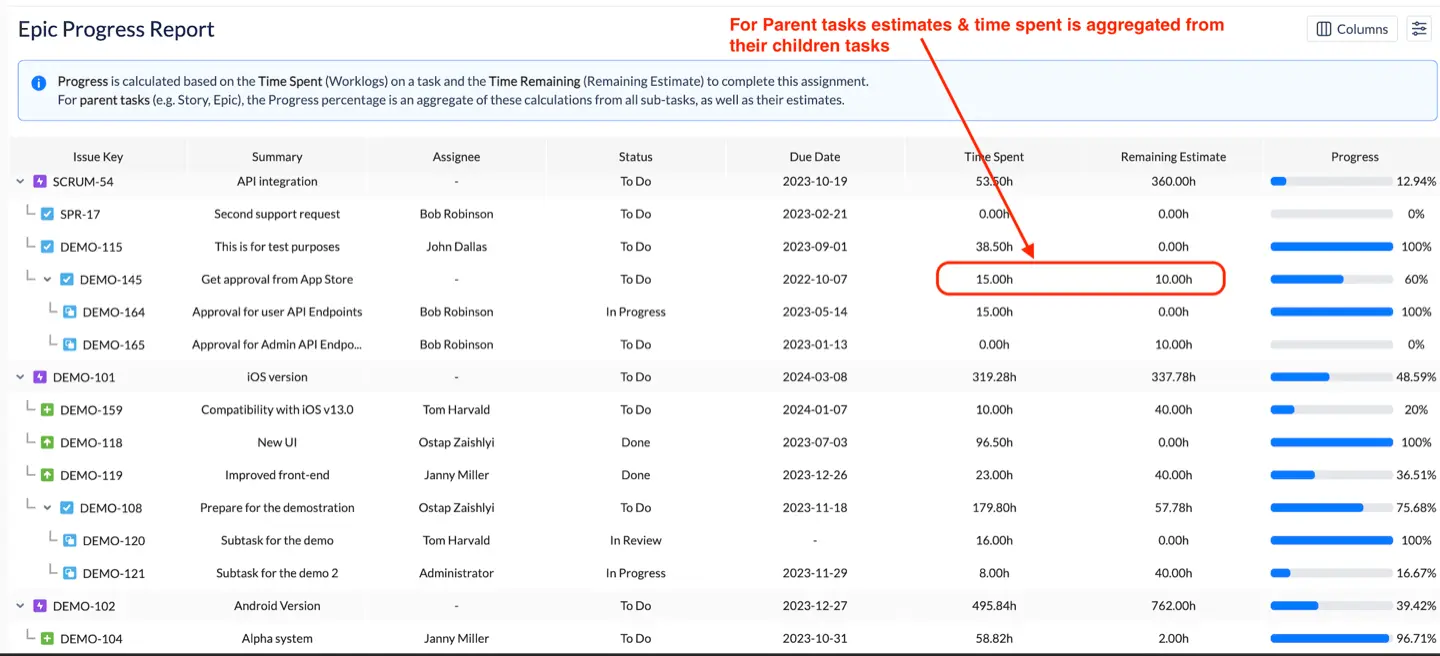Click the summary 'Get approval from App Store'
The height and width of the screenshot is (656, 1440).
(x=277, y=280)
